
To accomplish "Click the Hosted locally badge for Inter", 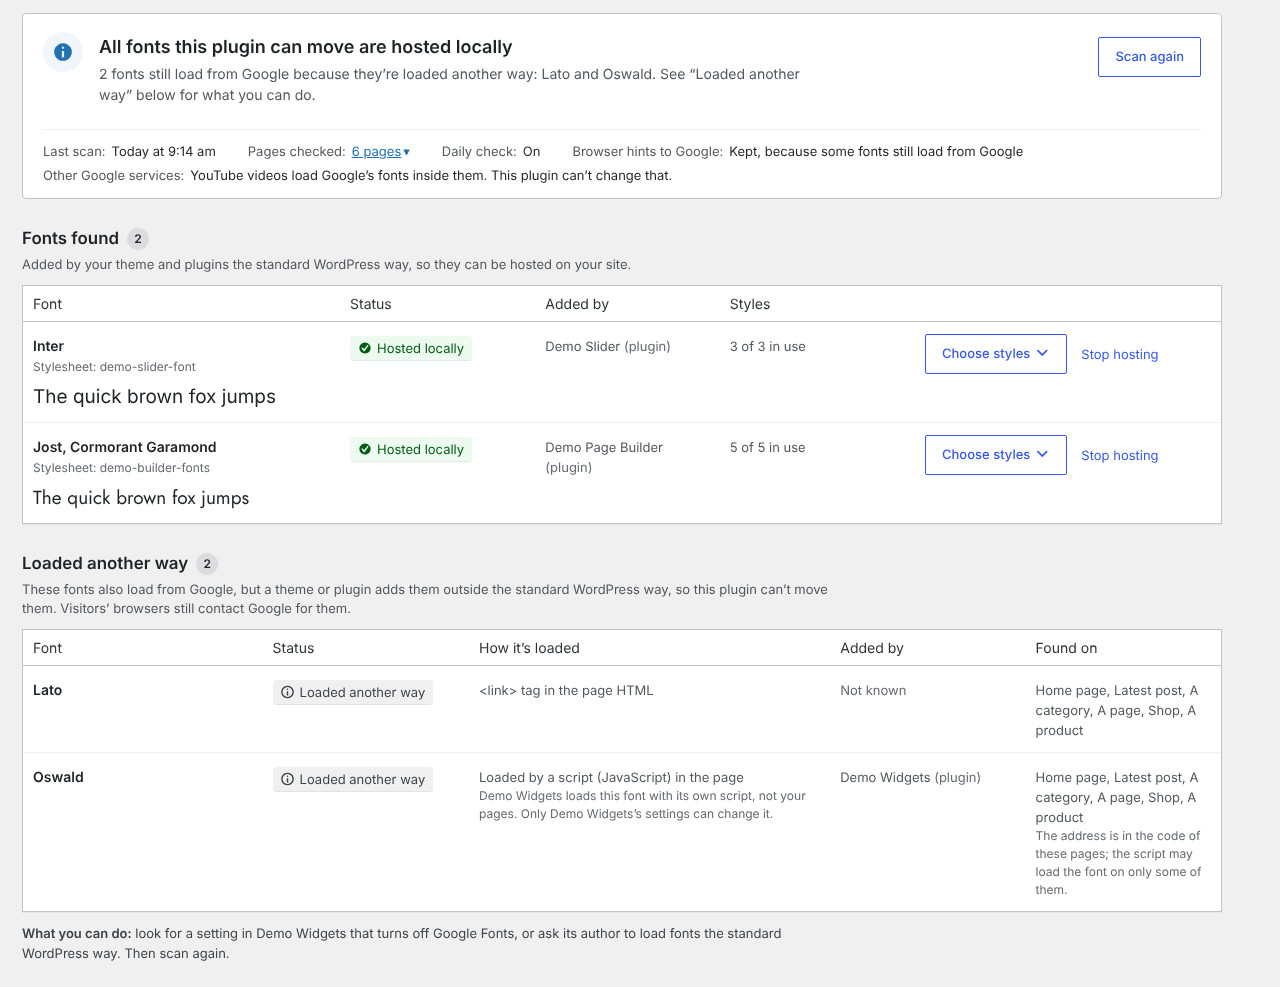I will click(x=411, y=349).
